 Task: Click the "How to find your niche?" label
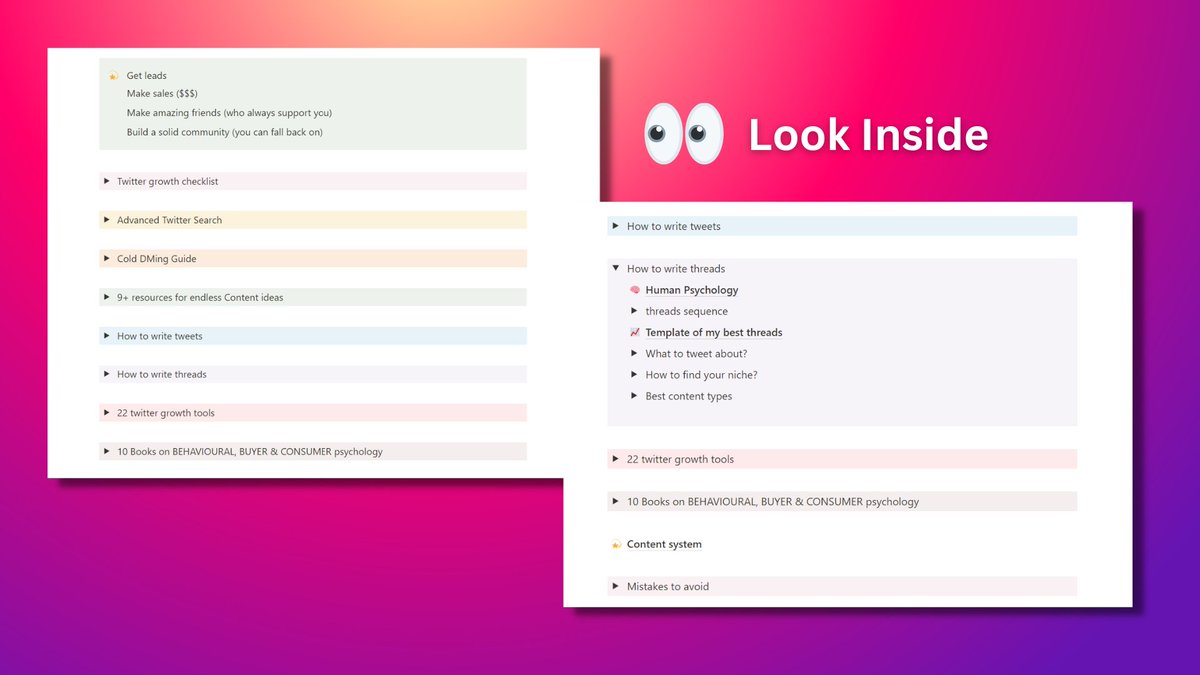coord(701,375)
